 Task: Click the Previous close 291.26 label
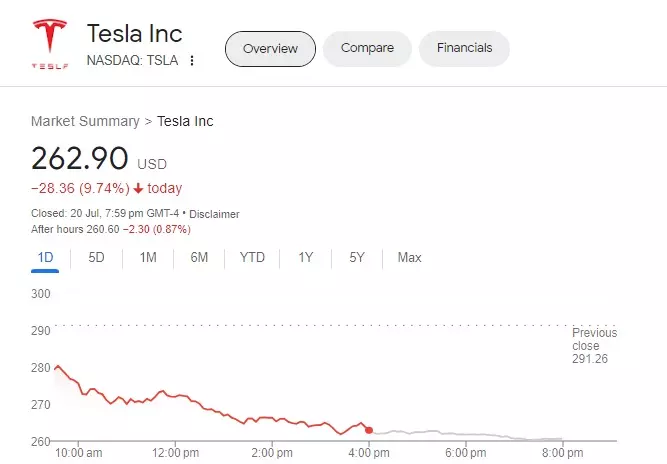594,346
